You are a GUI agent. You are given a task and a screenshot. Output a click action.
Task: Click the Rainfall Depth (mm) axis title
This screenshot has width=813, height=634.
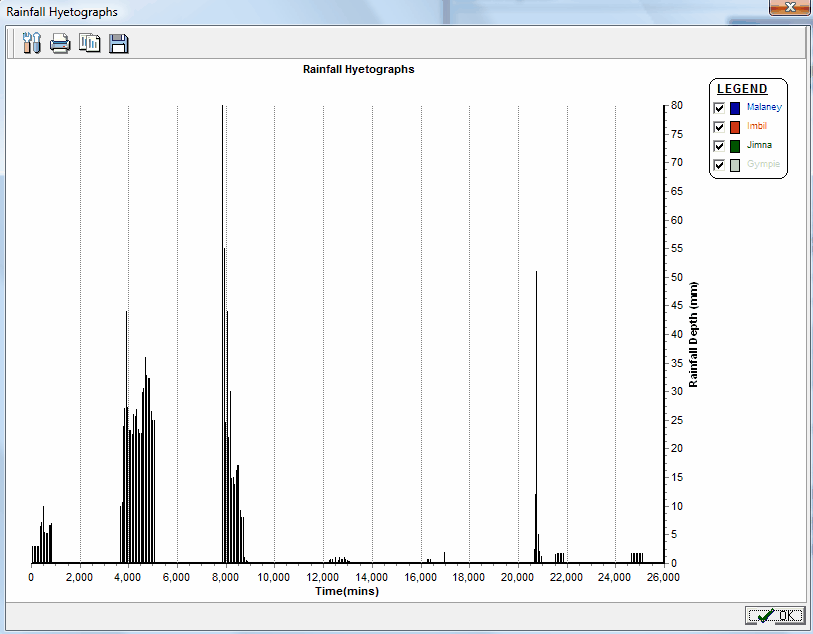coord(694,335)
